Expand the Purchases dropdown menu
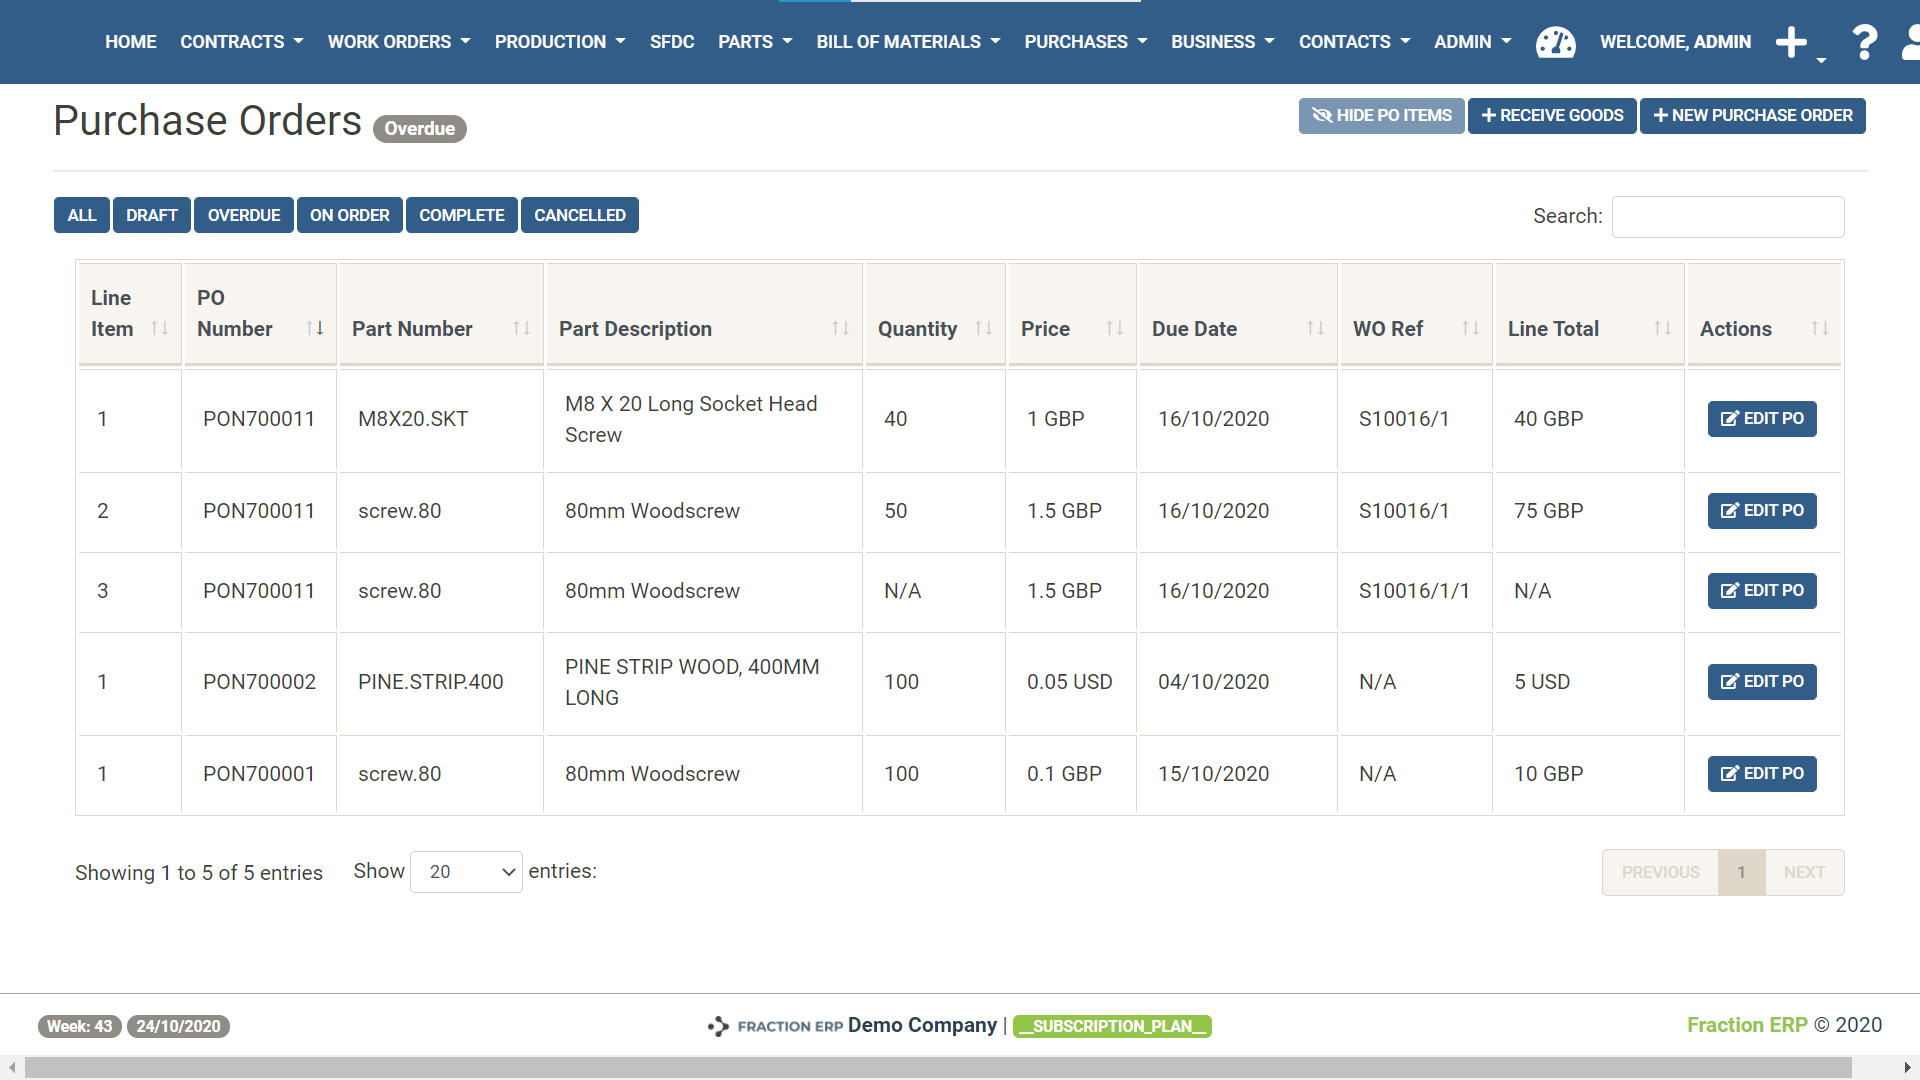The height and width of the screenshot is (1080, 1920). 1085,42
